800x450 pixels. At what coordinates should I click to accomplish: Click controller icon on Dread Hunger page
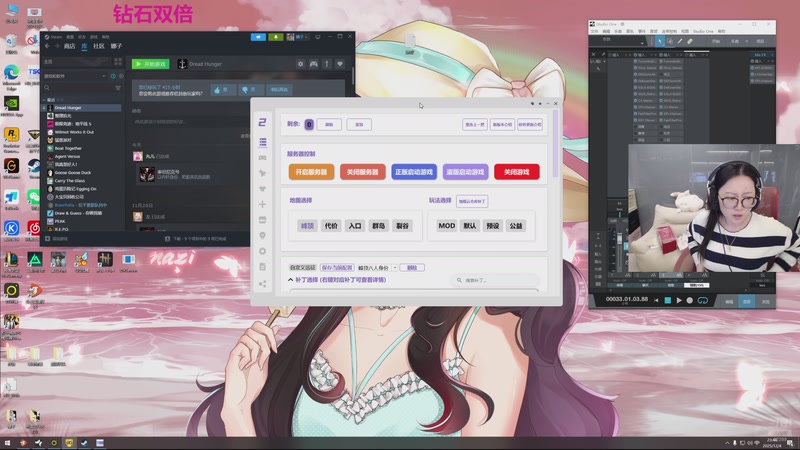point(314,64)
